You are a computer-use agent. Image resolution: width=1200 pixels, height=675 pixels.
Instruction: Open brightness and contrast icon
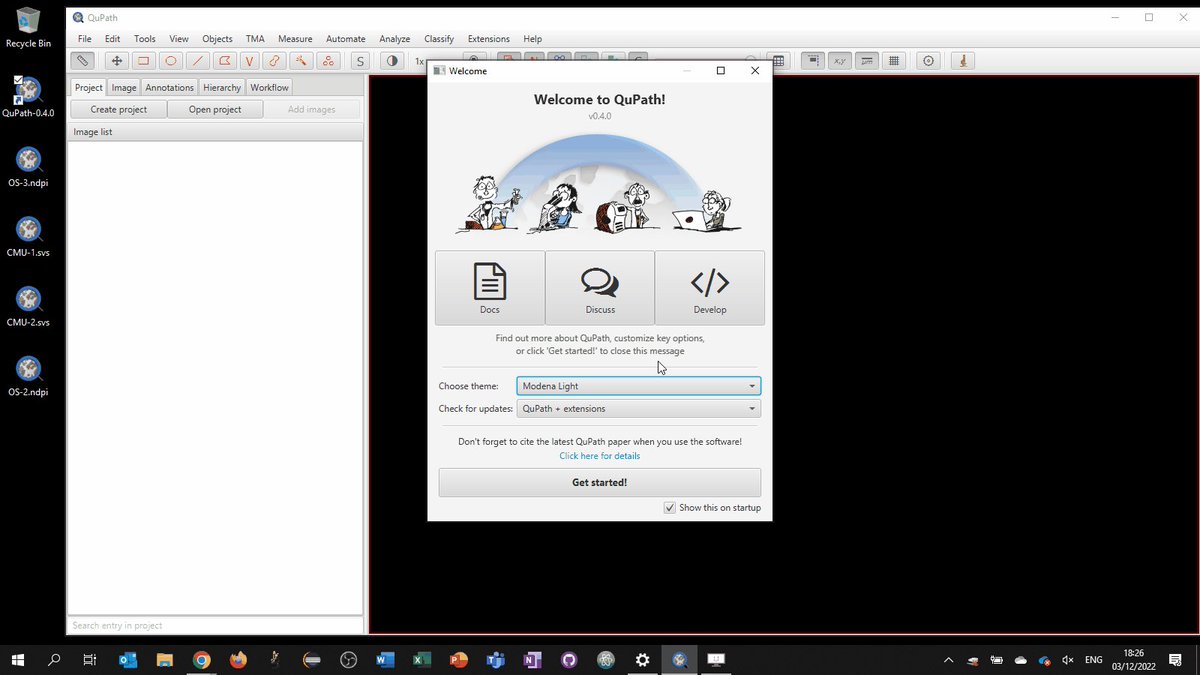(x=392, y=61)
